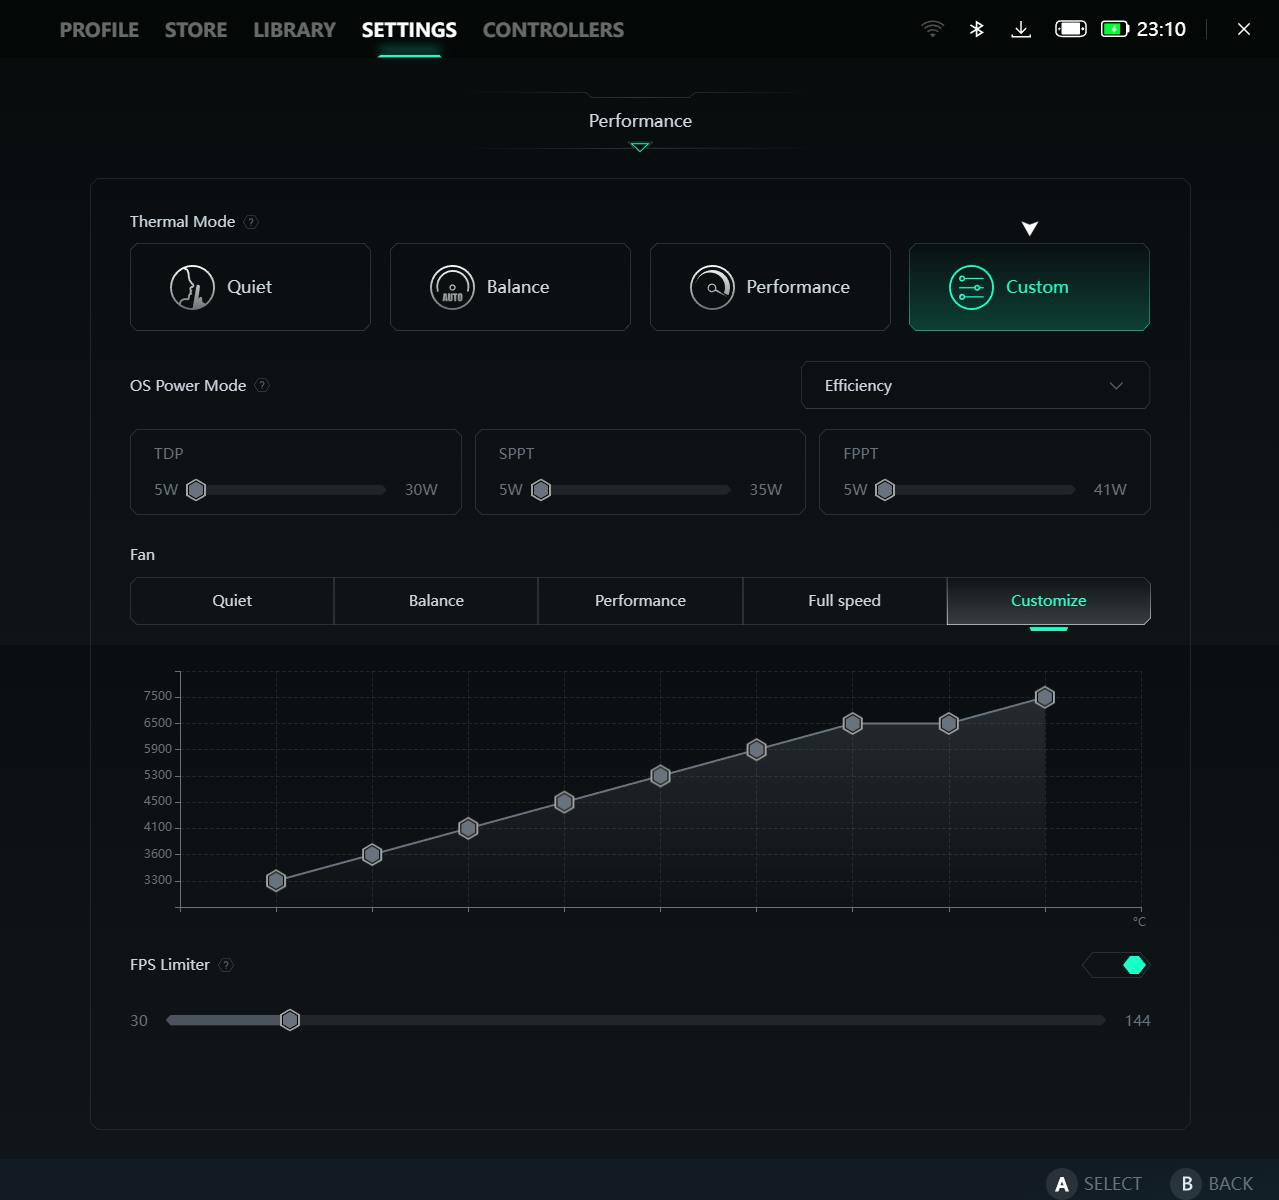Click the TDP slider handle
The image size is (1279, 1200).
[x=196, y=490]
